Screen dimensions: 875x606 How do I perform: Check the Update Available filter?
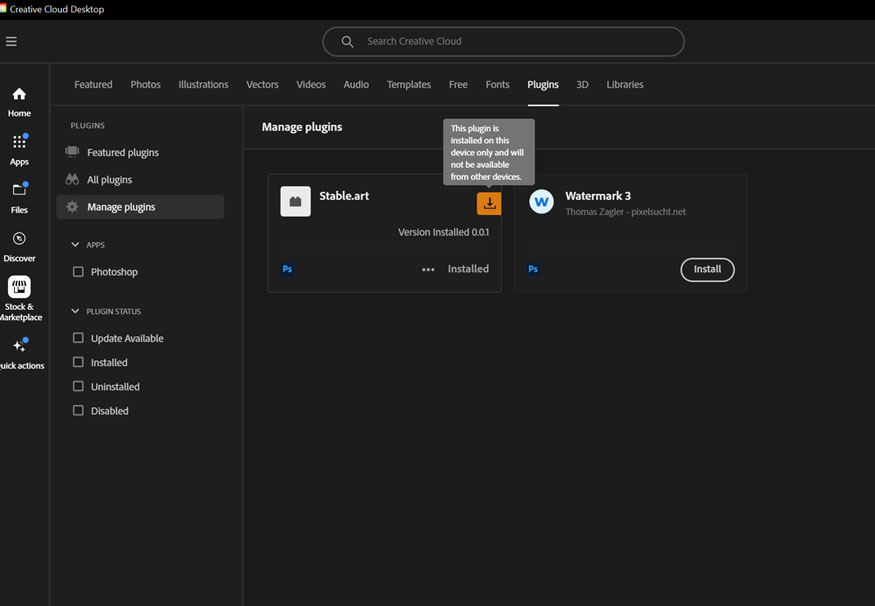point(78,338)
